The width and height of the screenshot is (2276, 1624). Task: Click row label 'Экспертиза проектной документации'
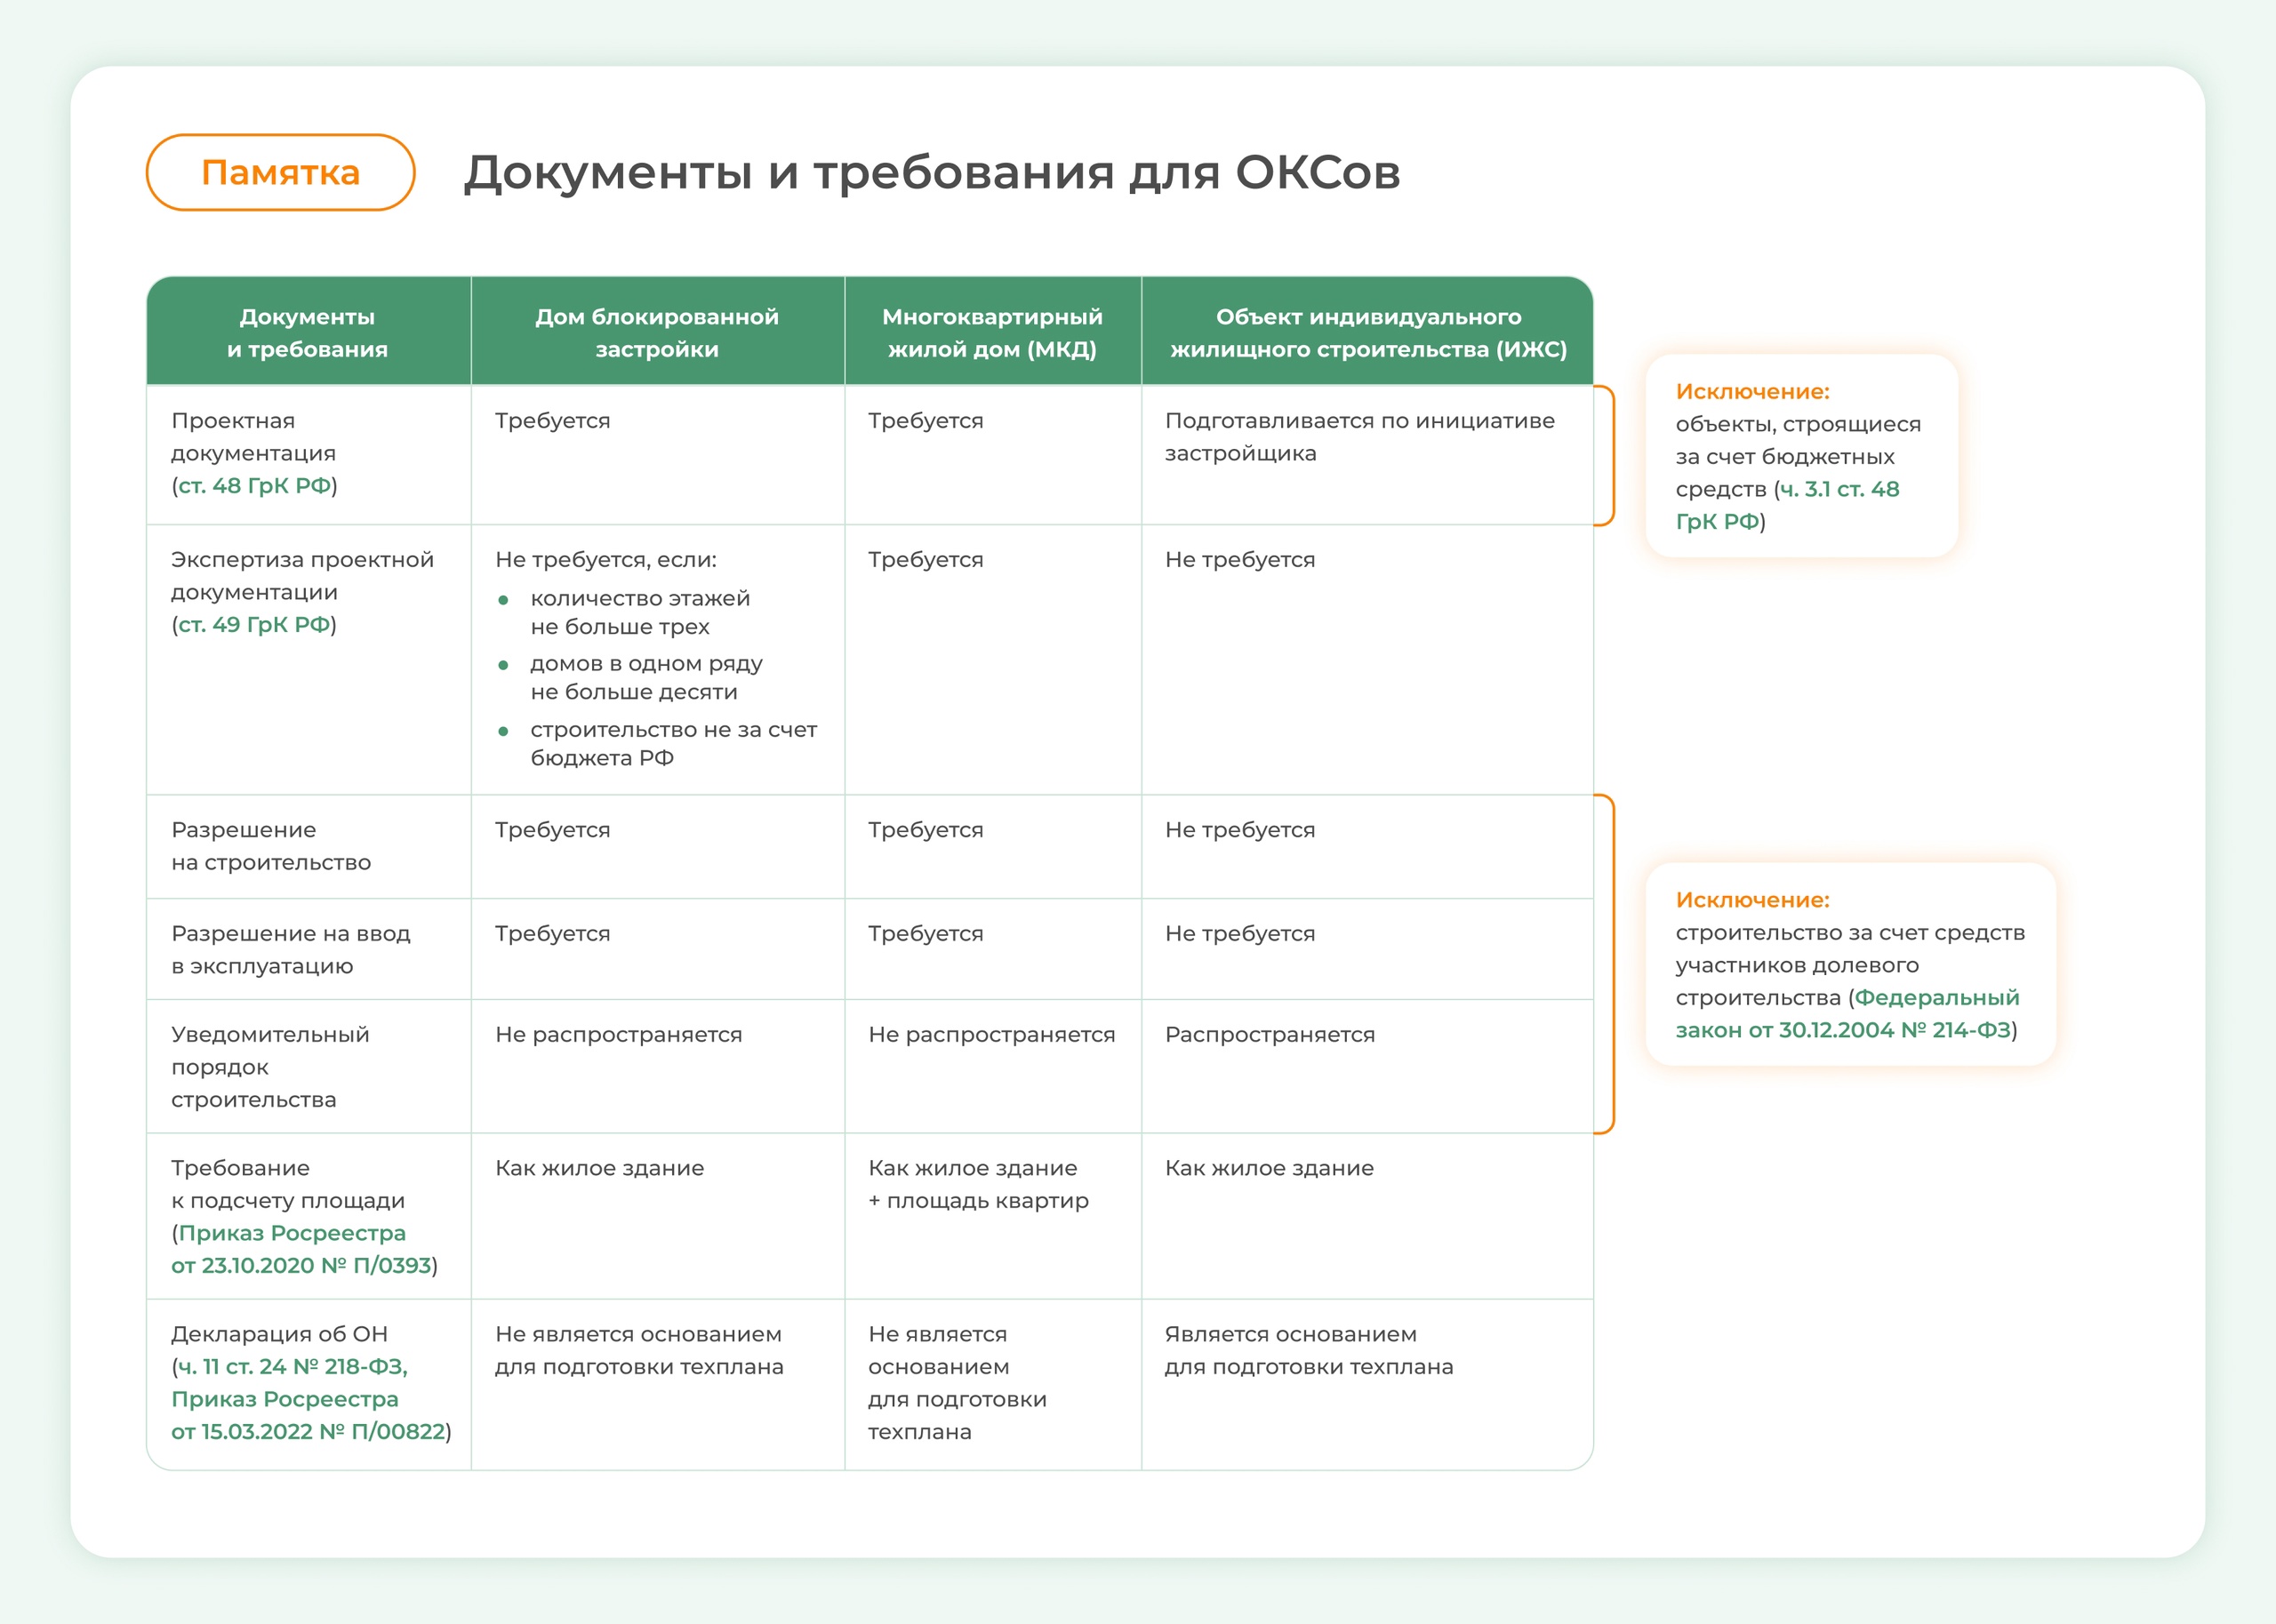302,576
